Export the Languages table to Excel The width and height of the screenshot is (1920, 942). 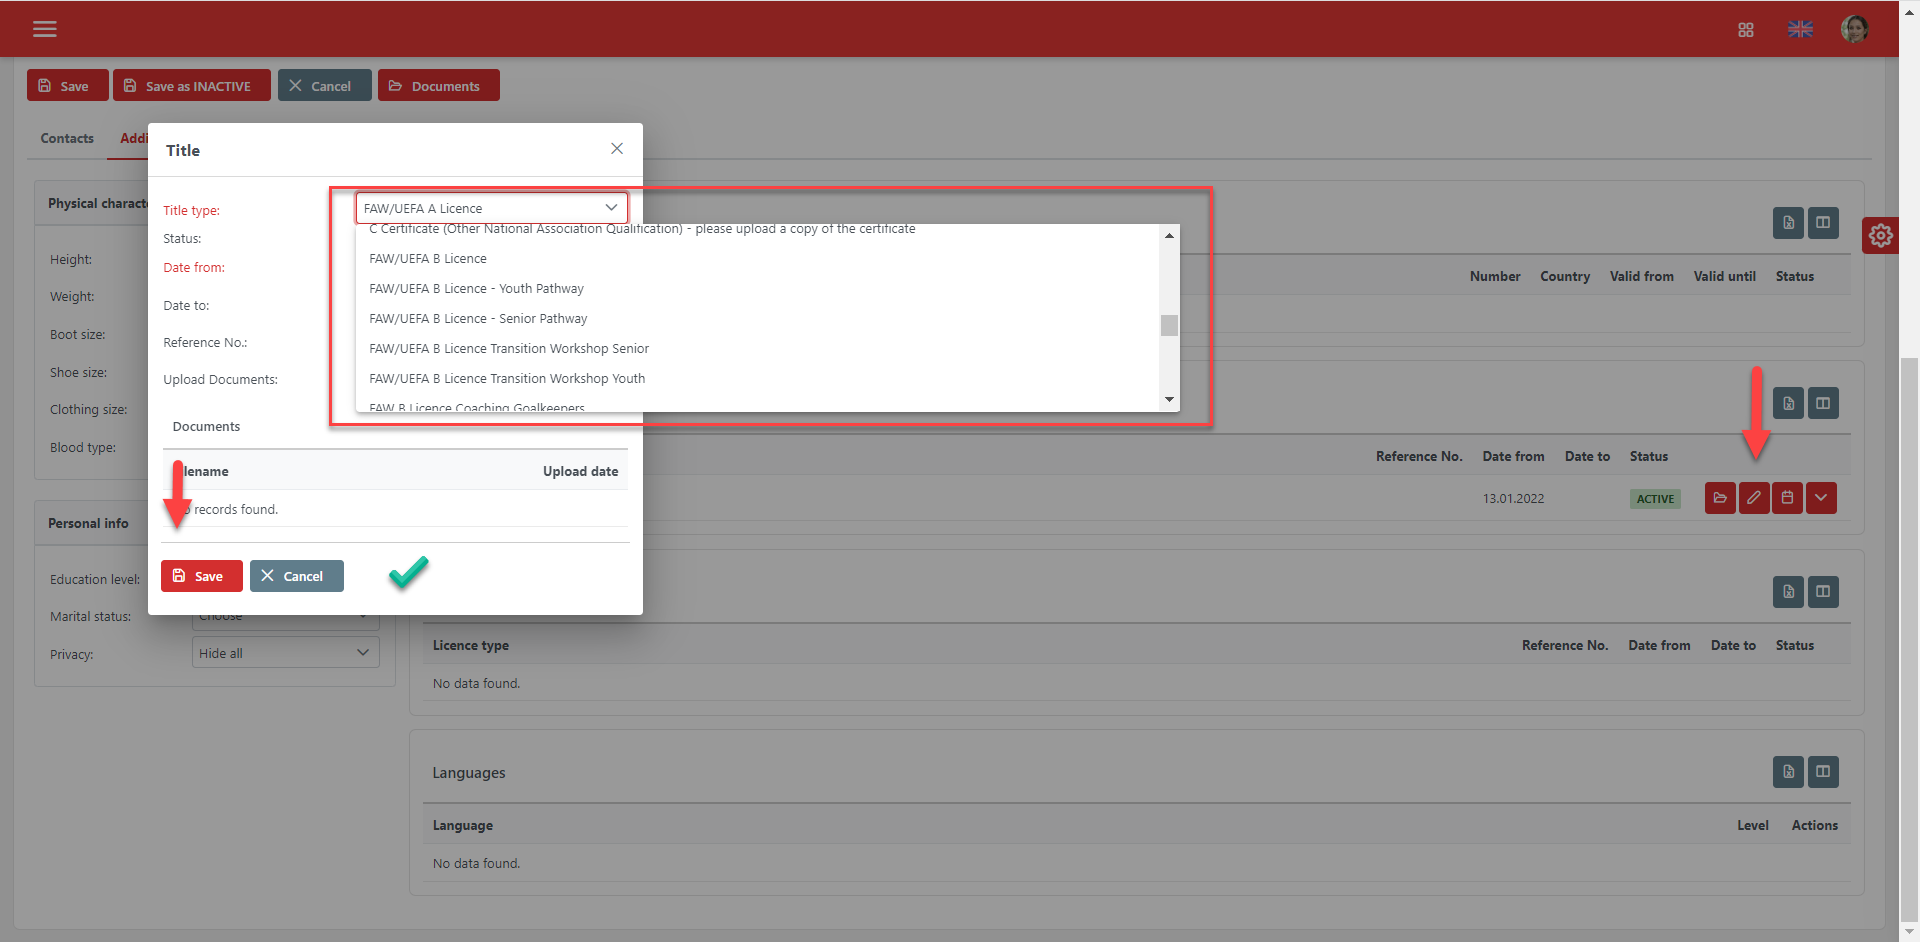click(x=1788, y=771)
